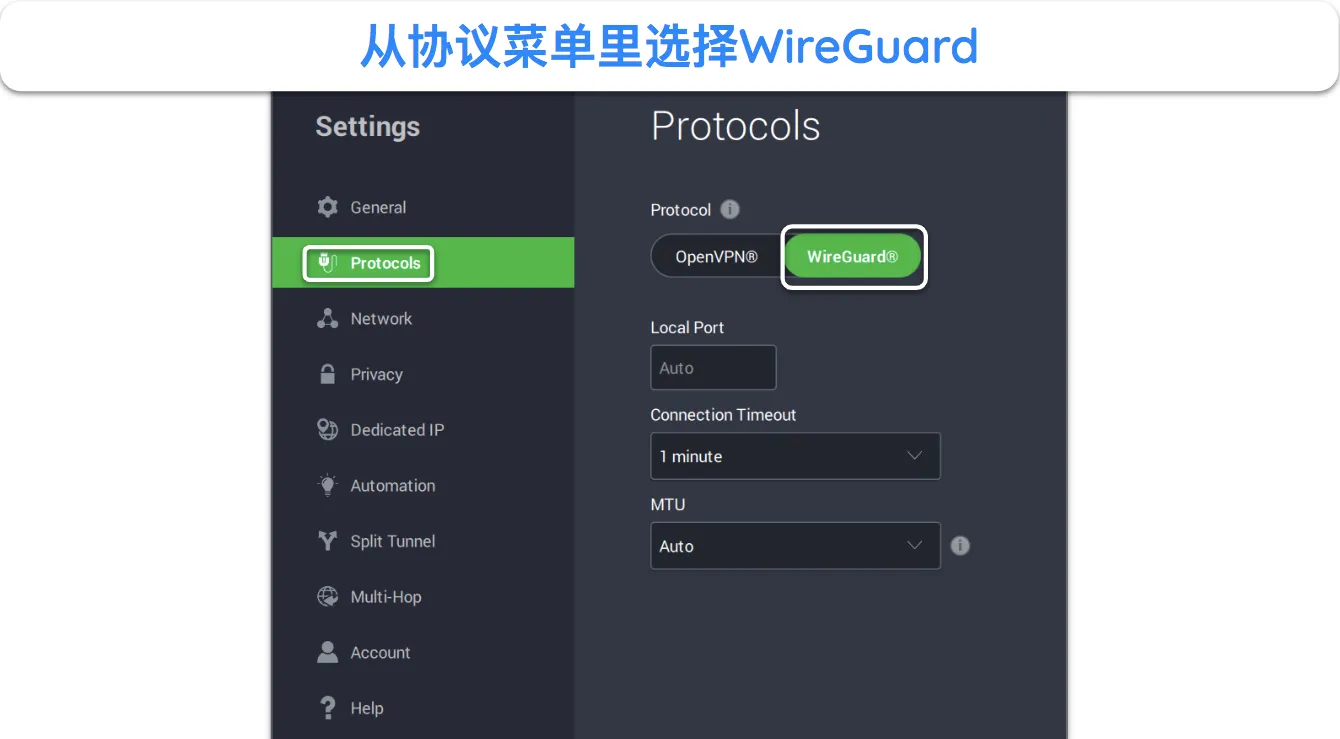The width and height of the screenshot is (1340, 739).
Task: Click the Protocols plug icon in sidebar
Action: [x=327, y=263]
